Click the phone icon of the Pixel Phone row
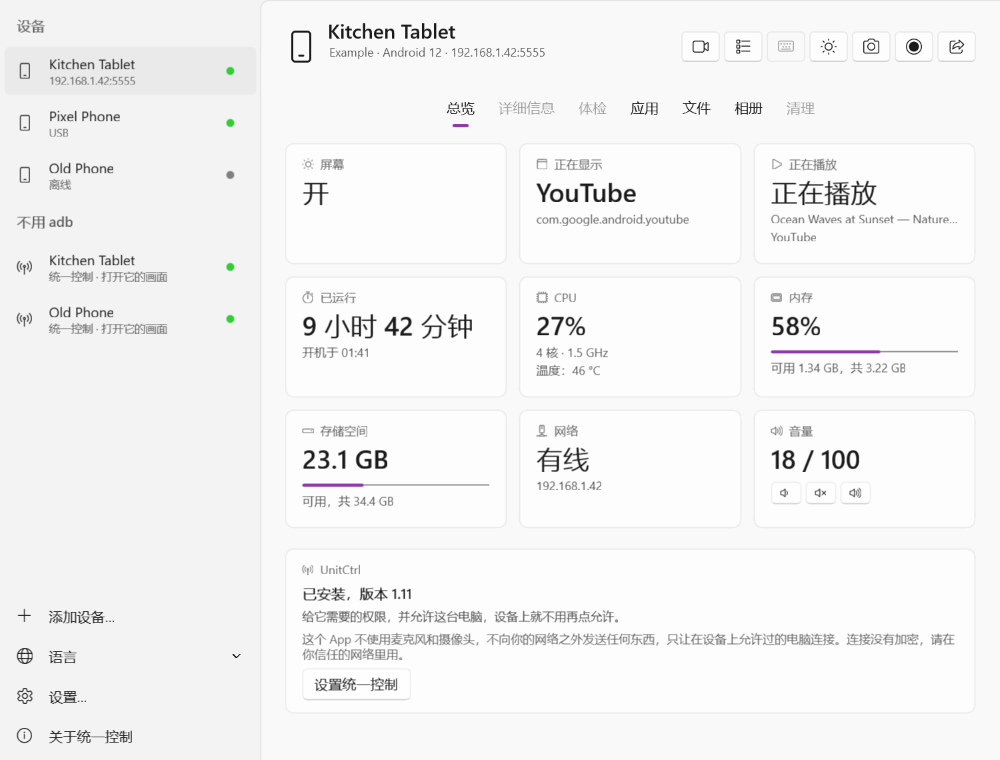 [x=25, y=123]
